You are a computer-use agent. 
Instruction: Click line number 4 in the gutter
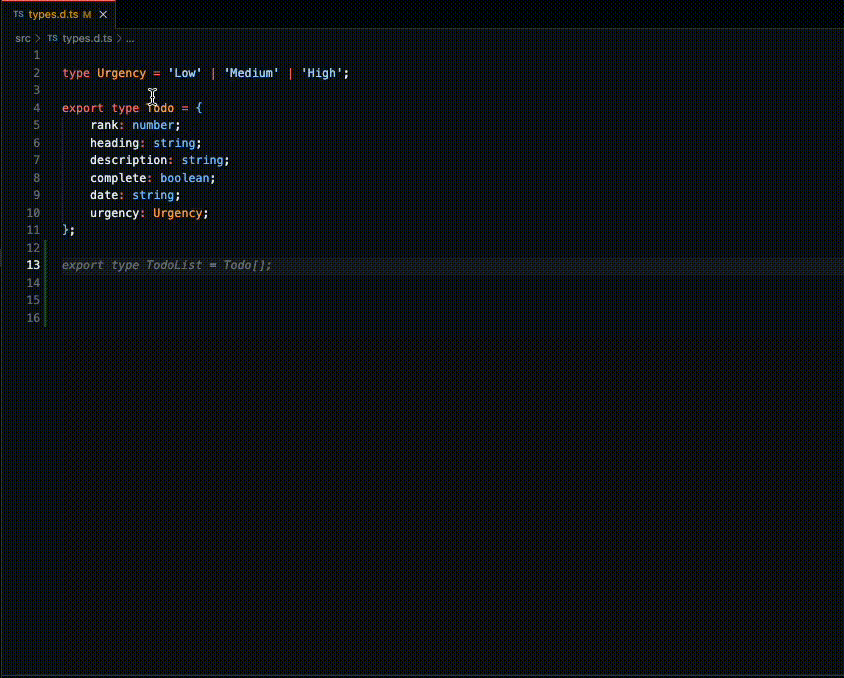[x=37, y=108]
